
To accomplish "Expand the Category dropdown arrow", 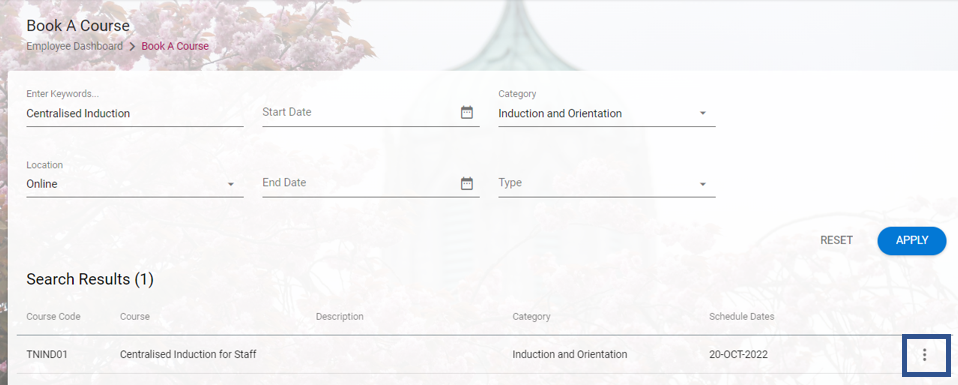I will (703, 113).
